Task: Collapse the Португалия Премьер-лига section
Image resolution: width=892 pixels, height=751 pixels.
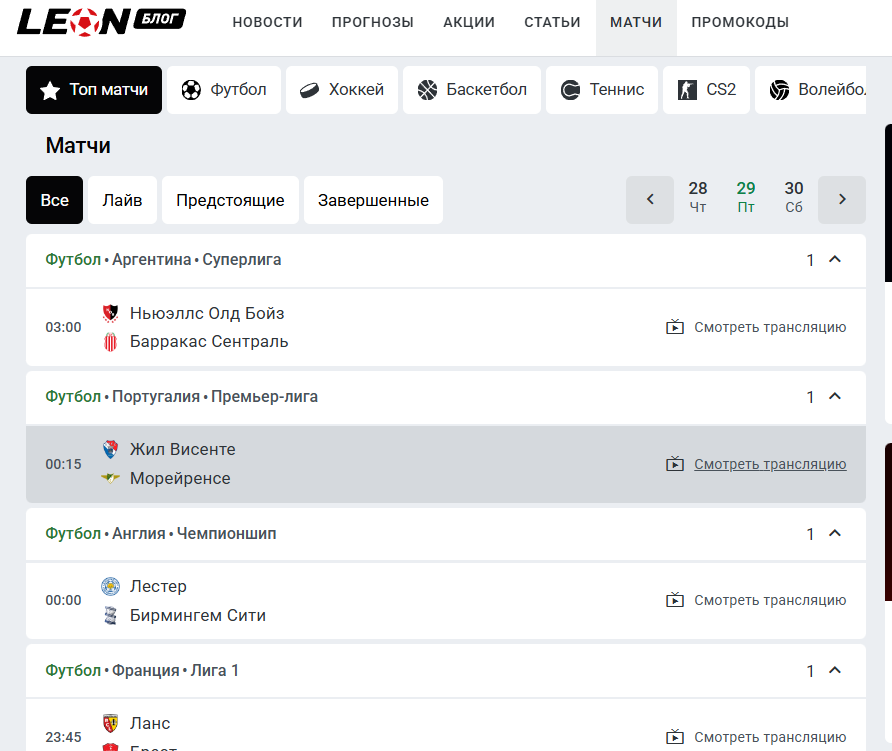Action: [x=835, y=397]
